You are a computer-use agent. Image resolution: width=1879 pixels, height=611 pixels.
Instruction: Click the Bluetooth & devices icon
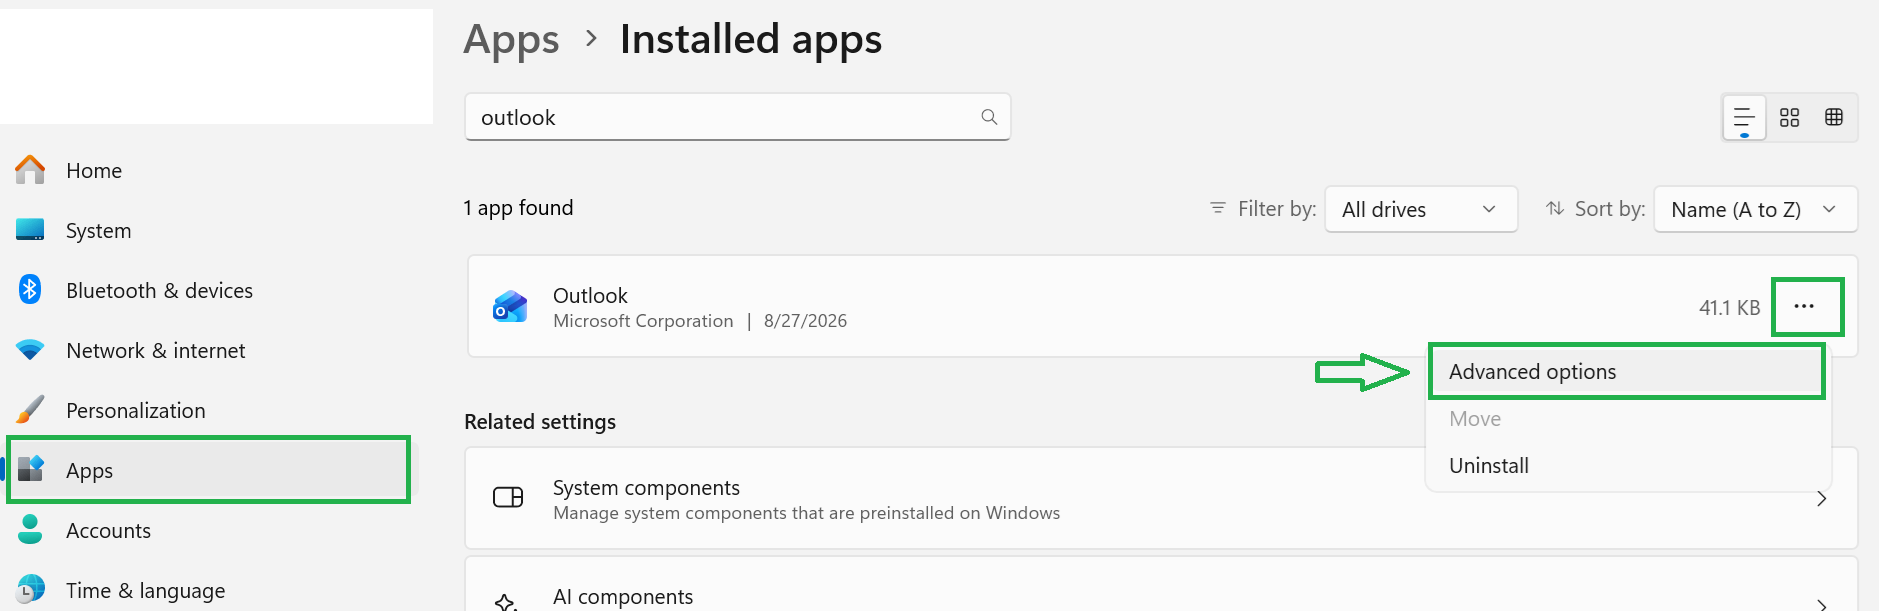[30, 290]
